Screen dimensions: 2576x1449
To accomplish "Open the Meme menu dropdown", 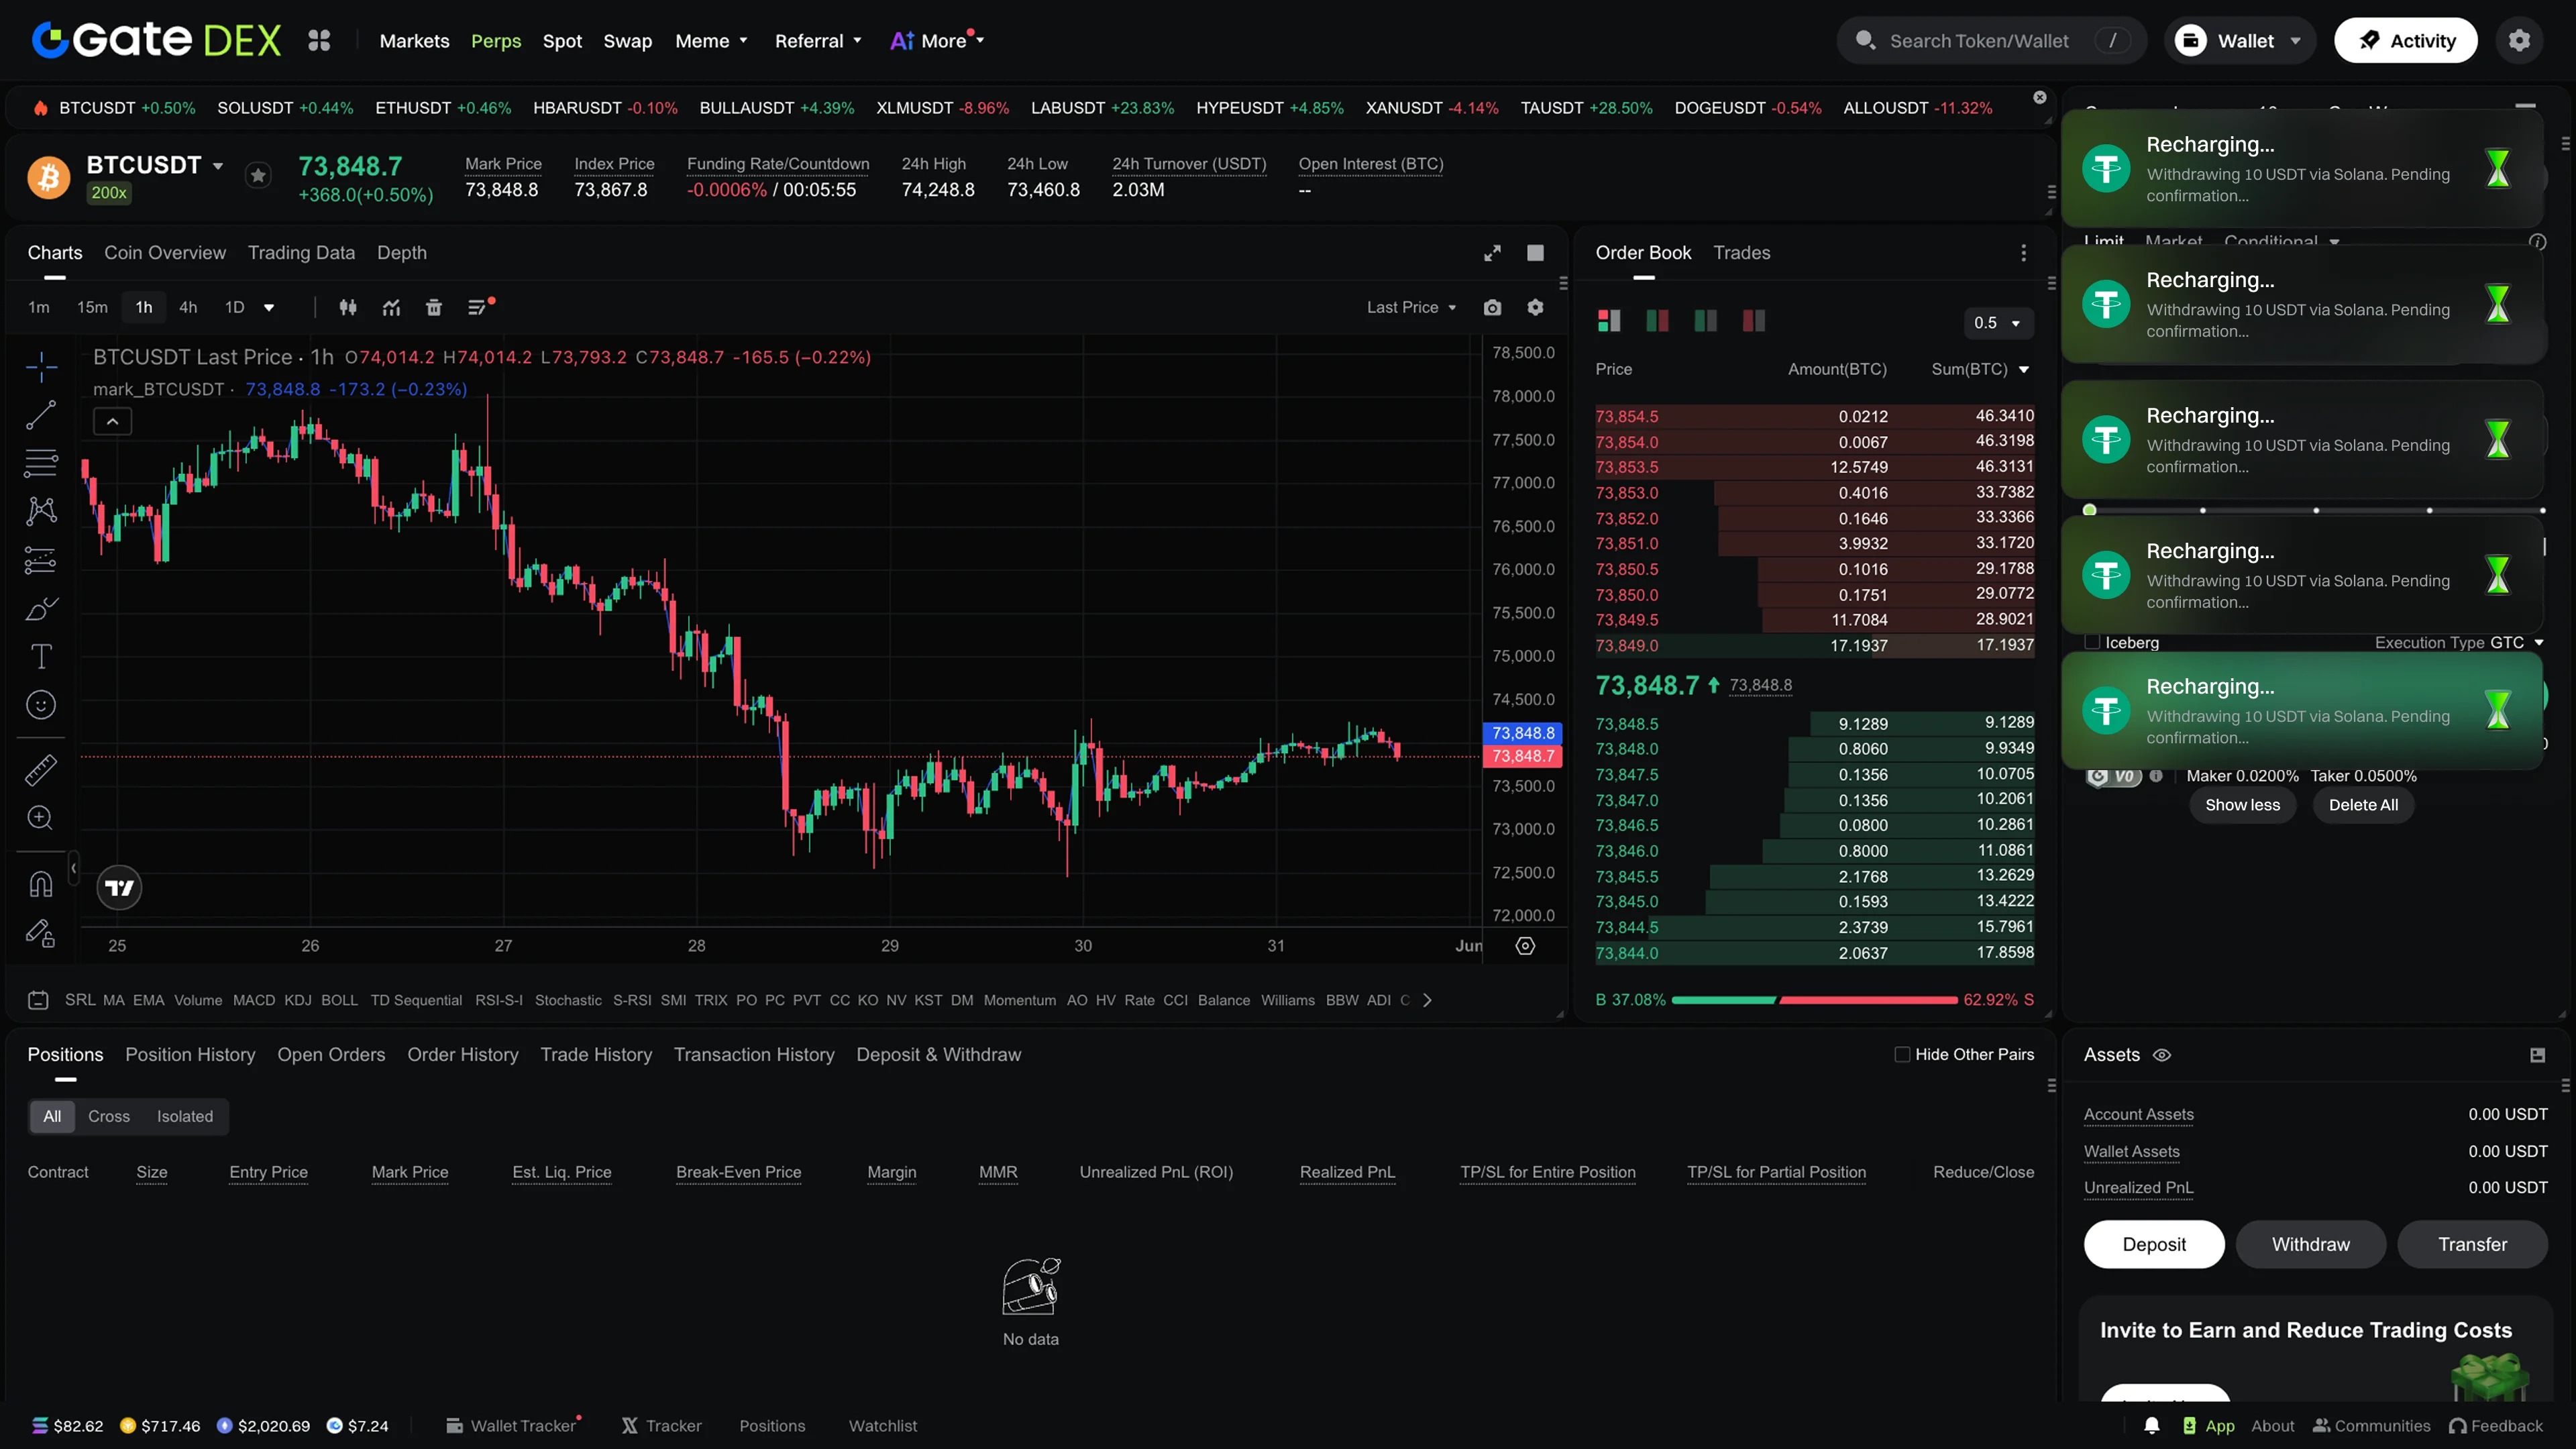I will (711, 41).
